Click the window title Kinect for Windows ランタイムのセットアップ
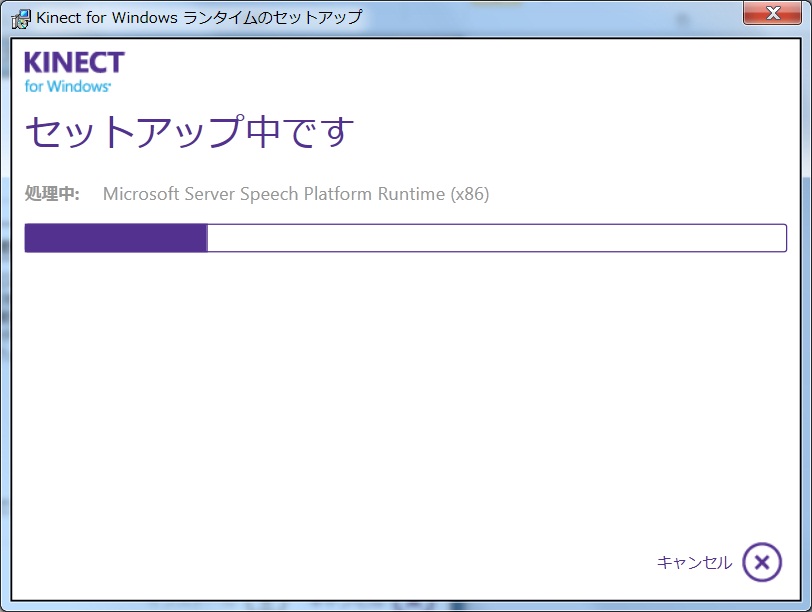The image size is (812, 612). (x=199, y=18)
